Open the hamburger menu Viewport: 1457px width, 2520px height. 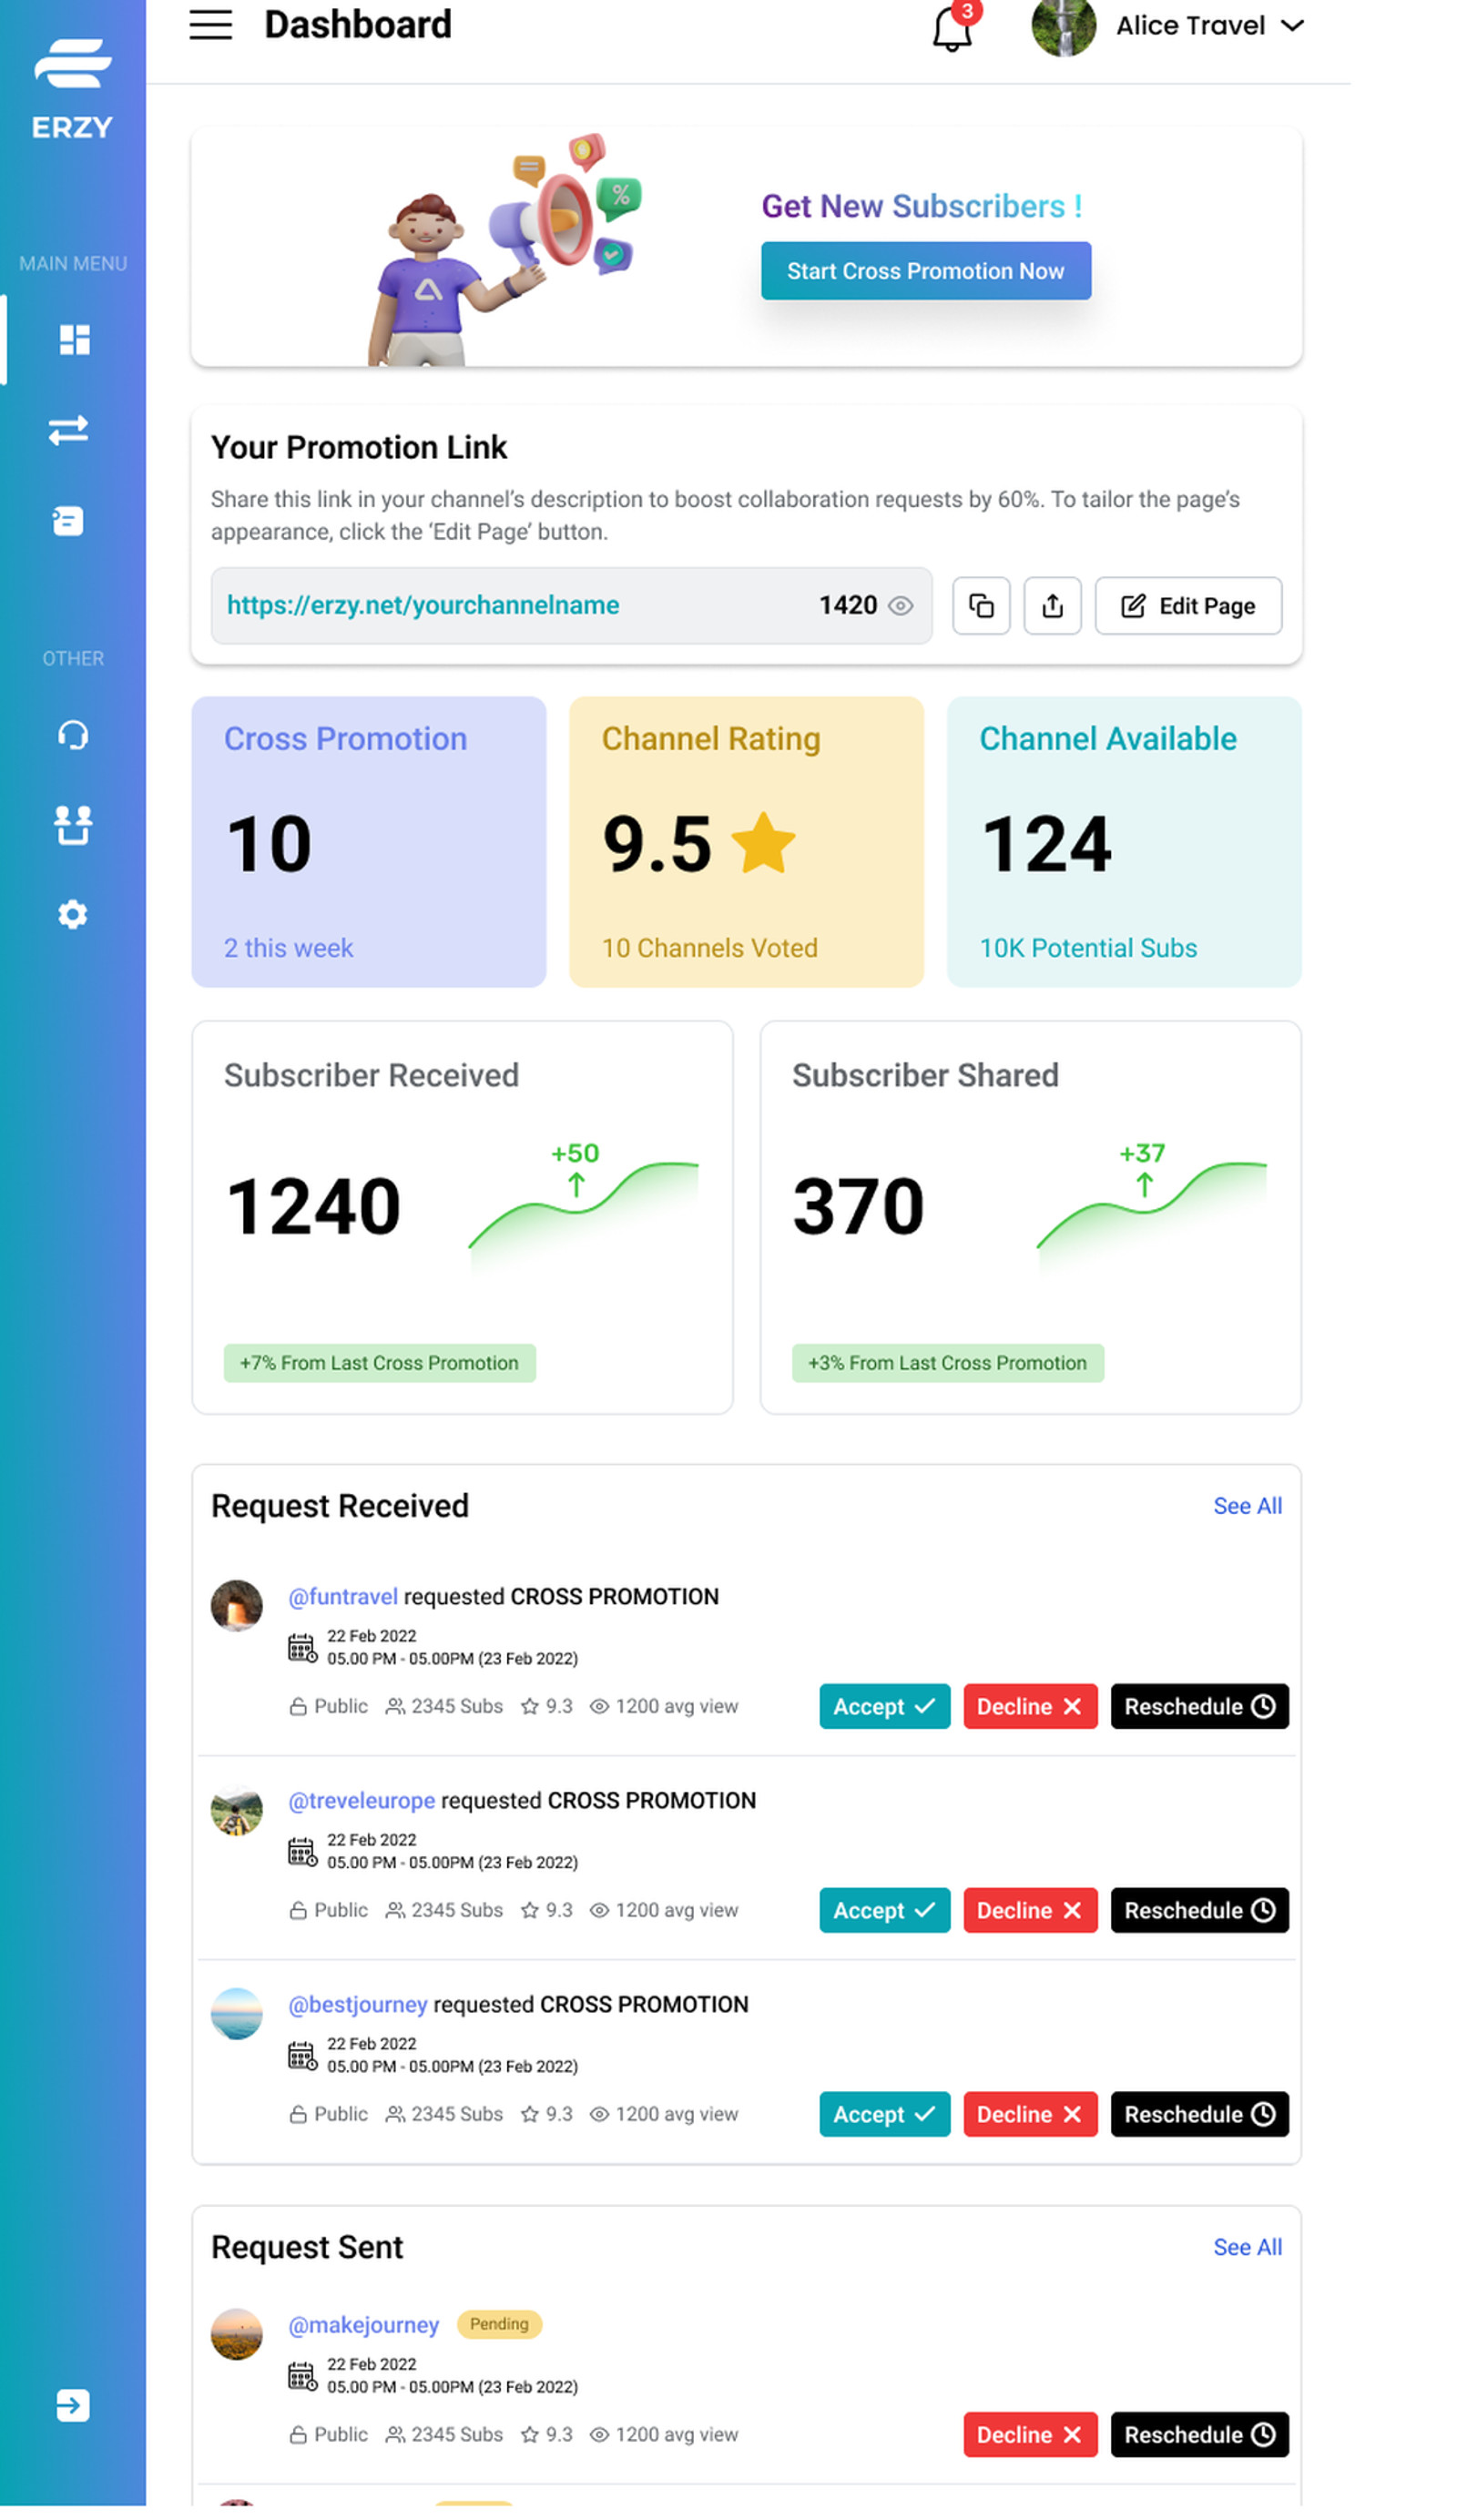[x=210, y=24]
